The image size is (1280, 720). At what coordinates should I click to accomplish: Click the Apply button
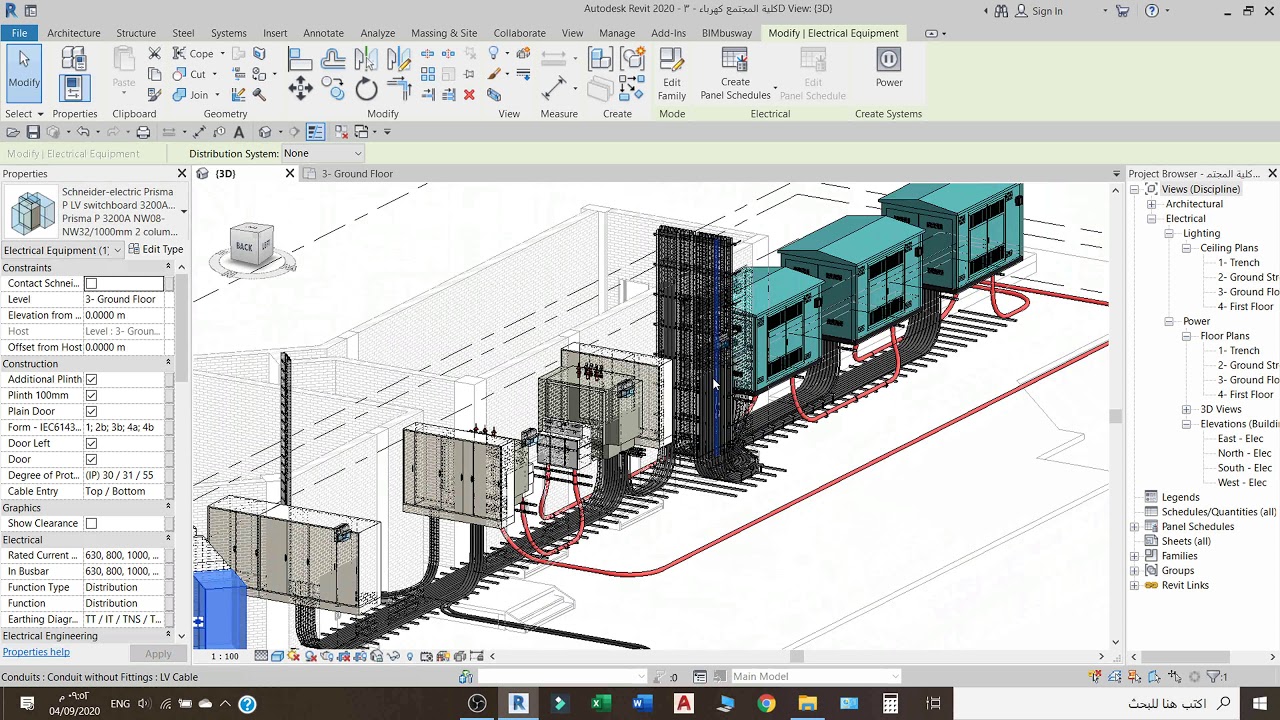click(x=158, y=654)
